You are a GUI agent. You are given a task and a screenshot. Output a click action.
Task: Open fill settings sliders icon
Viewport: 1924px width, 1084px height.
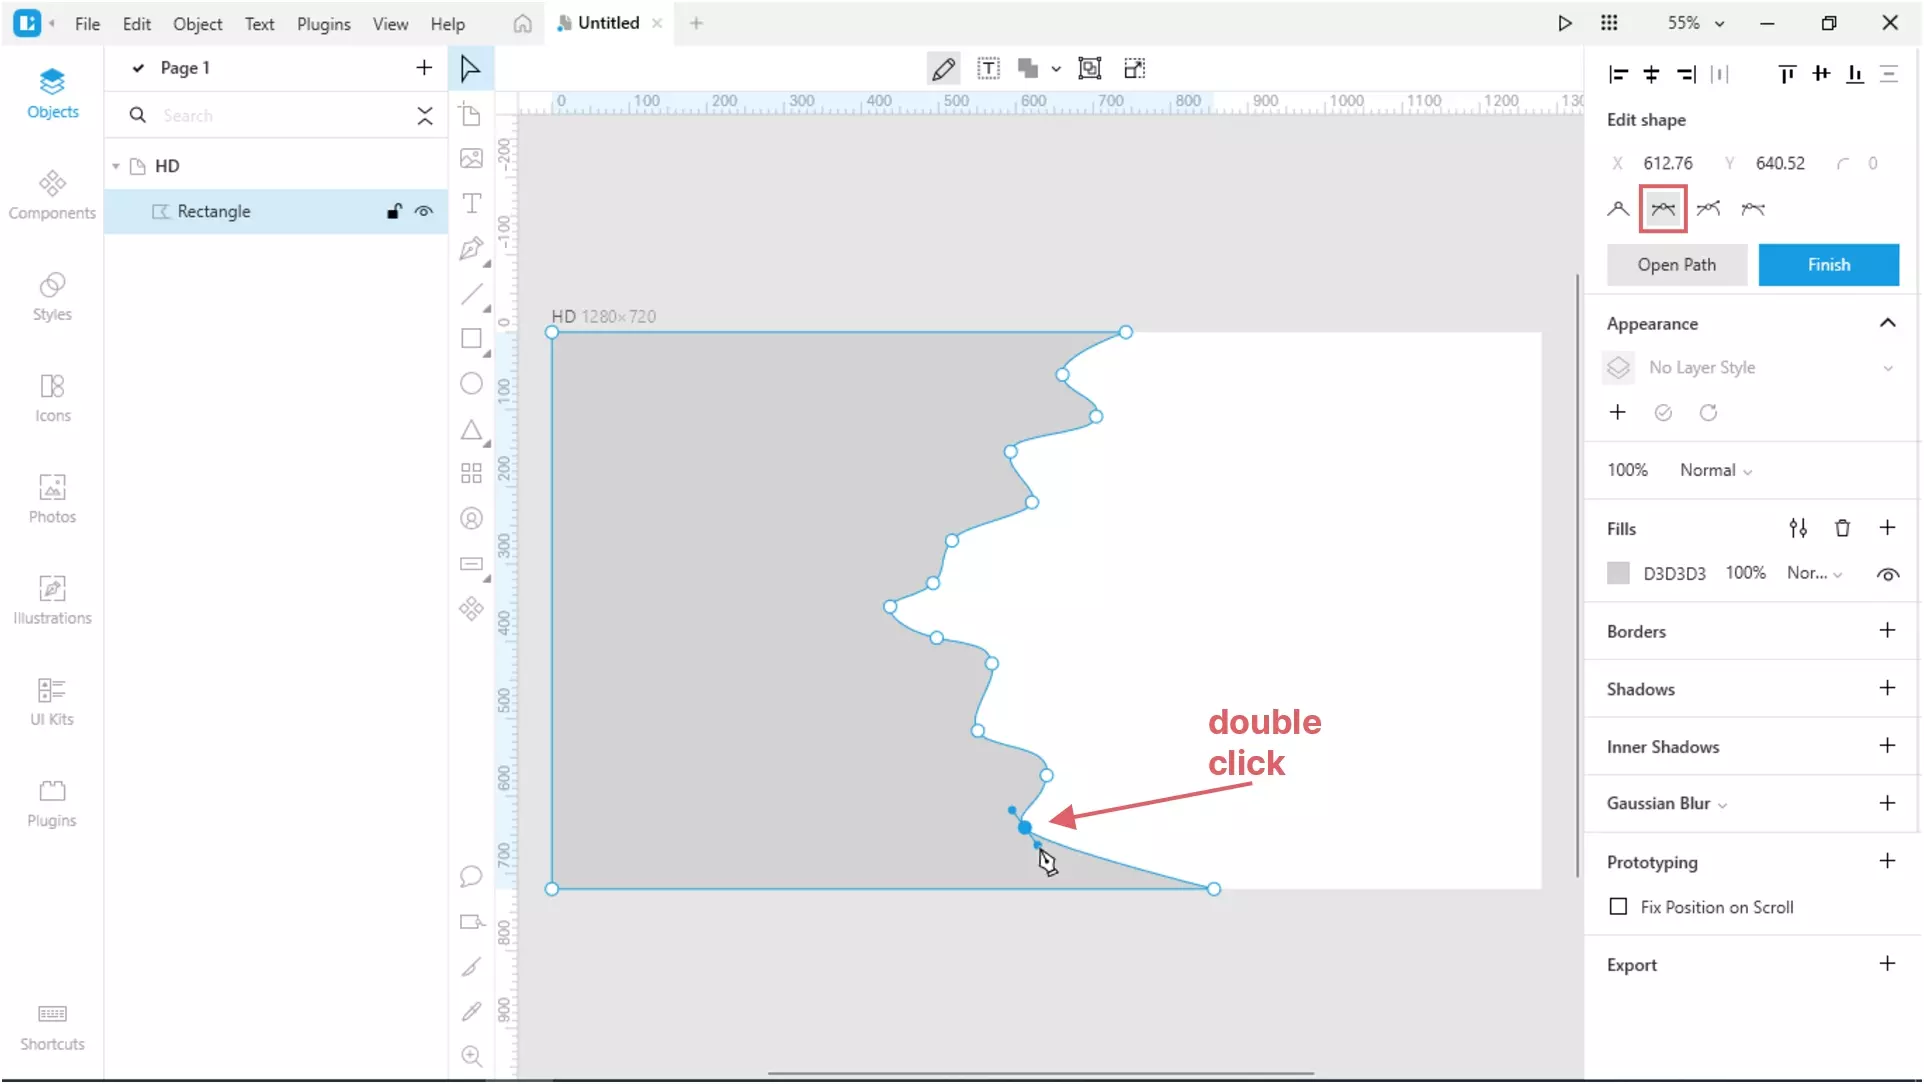[x=1798, y=528]
